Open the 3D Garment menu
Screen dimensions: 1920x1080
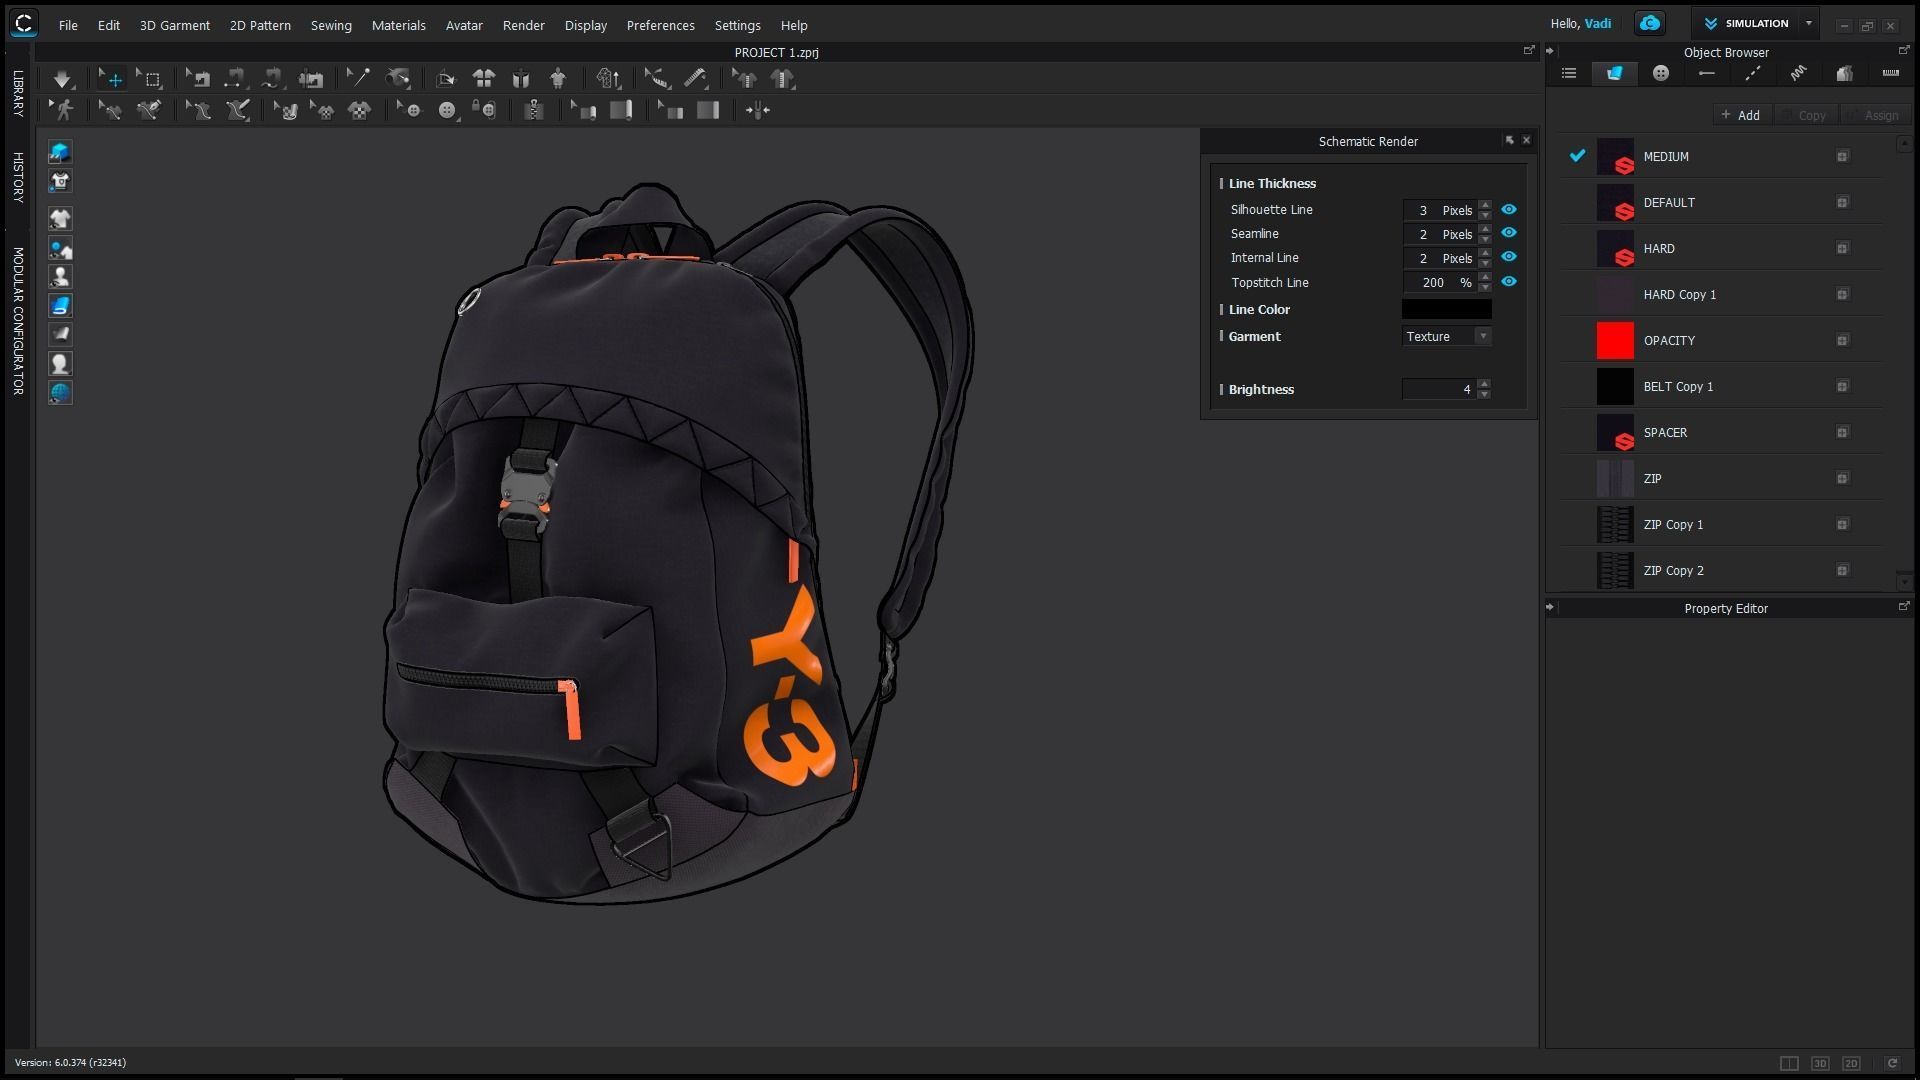(175, 25)
